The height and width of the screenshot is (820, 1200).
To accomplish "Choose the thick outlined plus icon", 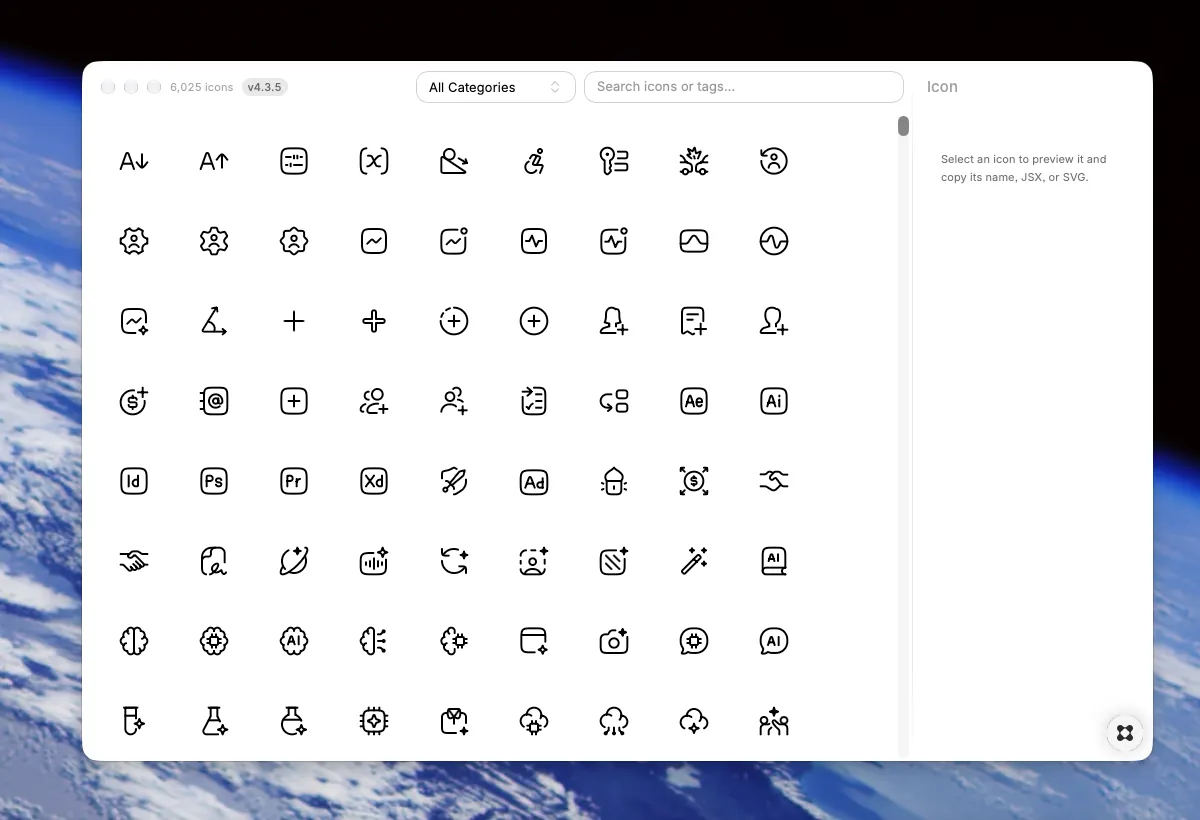I will [374, 321].
